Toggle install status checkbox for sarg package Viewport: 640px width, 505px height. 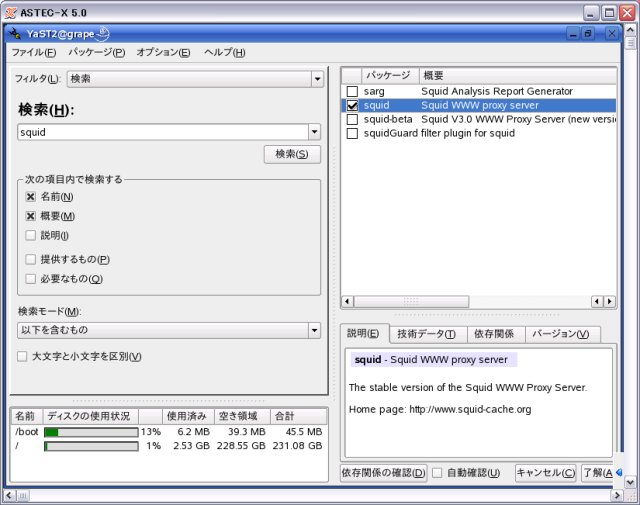352,91
